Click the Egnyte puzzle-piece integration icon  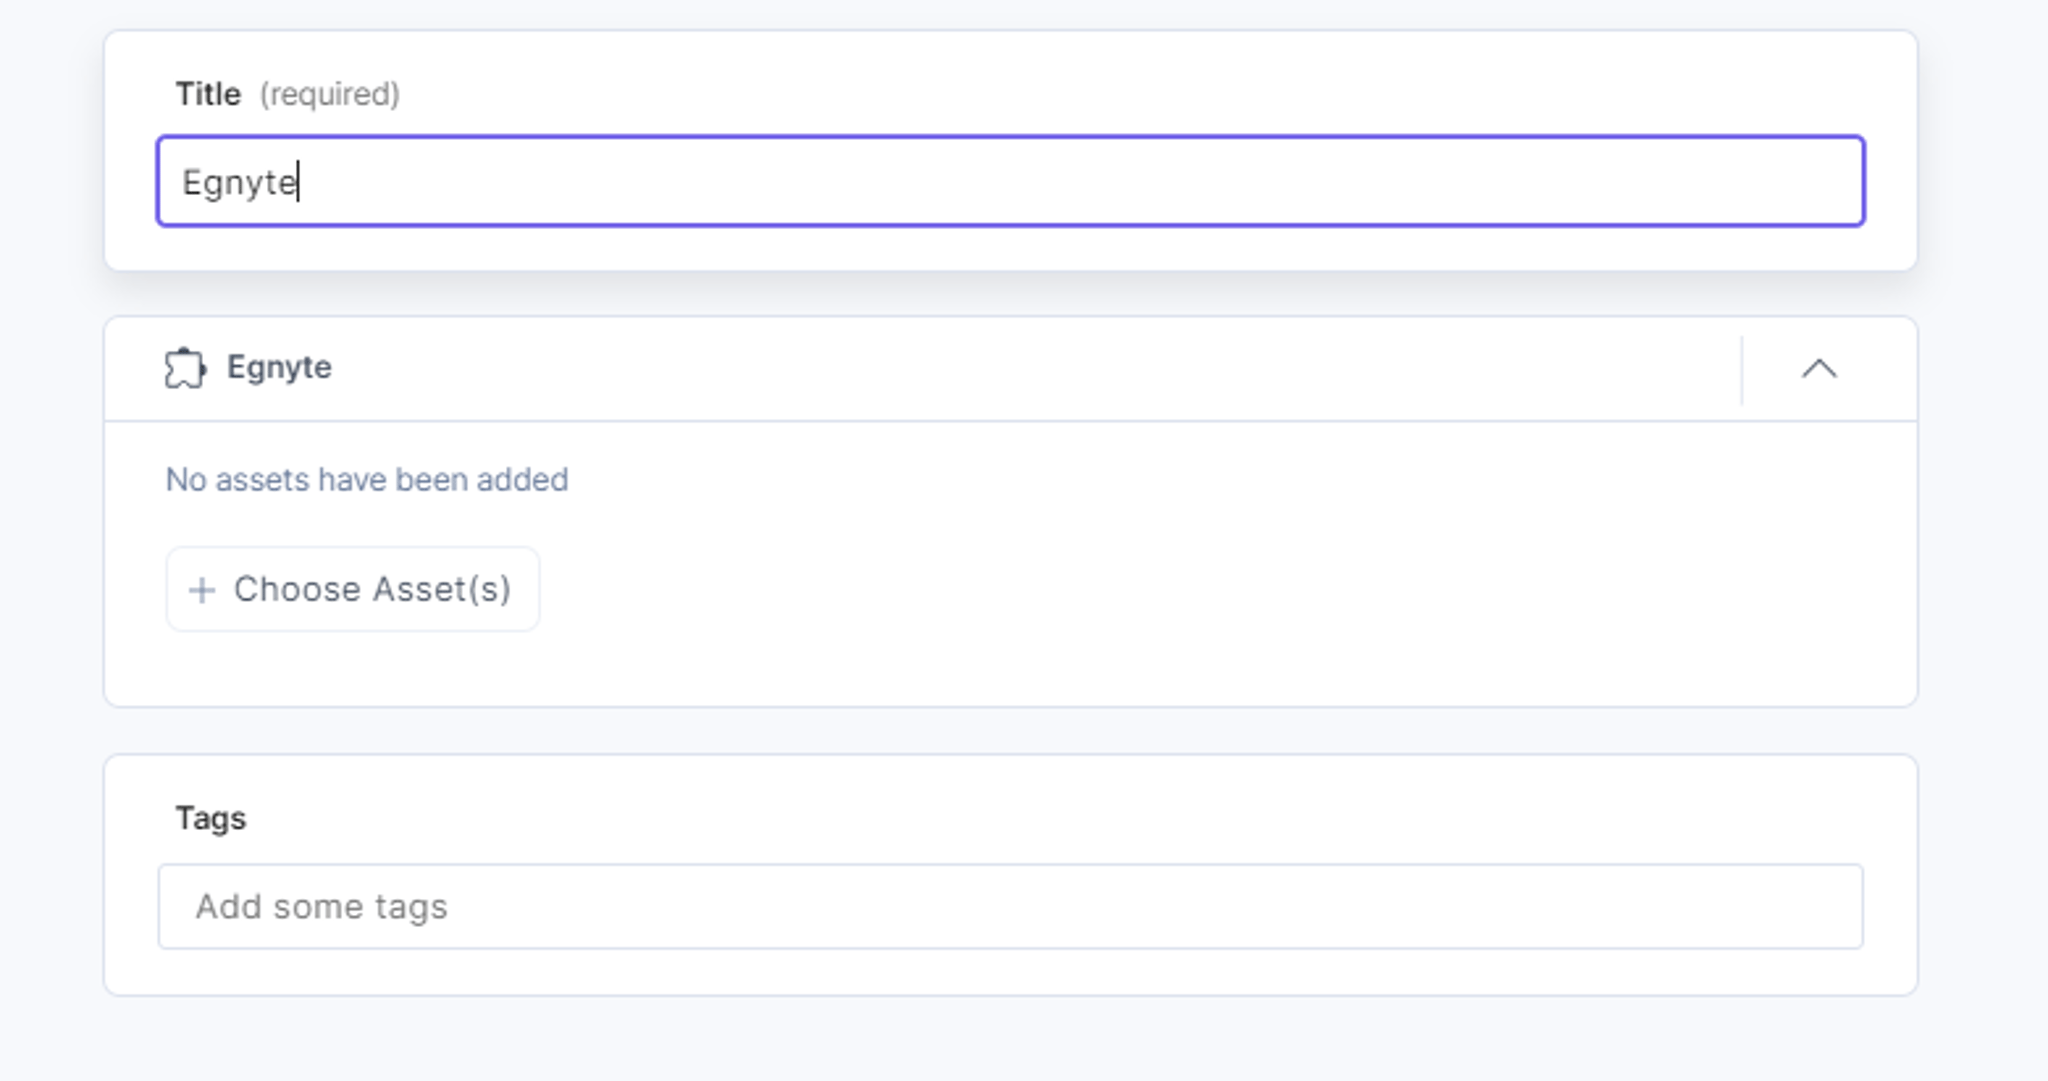(185, 368)
